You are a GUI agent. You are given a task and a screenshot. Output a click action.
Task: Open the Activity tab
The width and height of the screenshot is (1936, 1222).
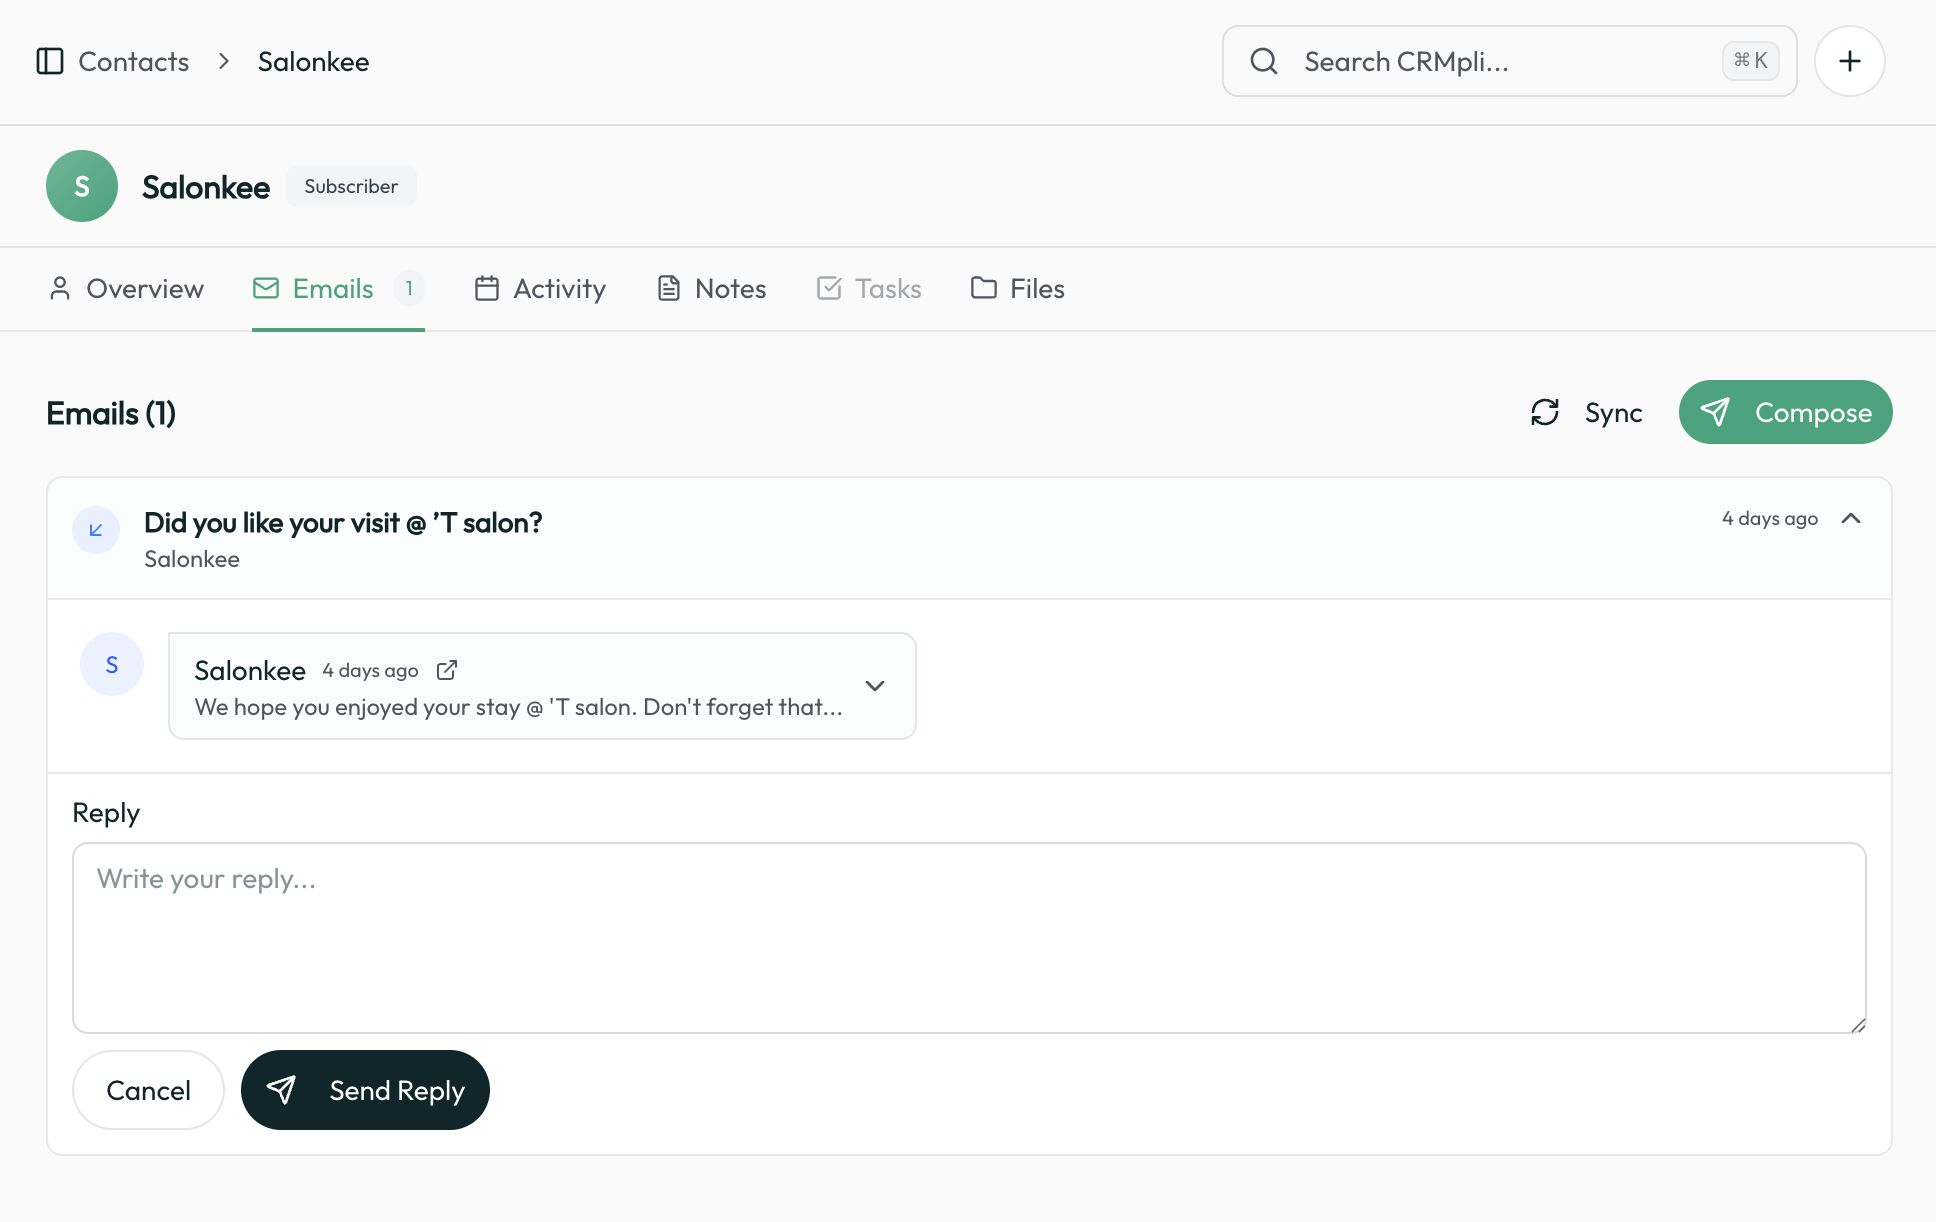coord(540,289)
